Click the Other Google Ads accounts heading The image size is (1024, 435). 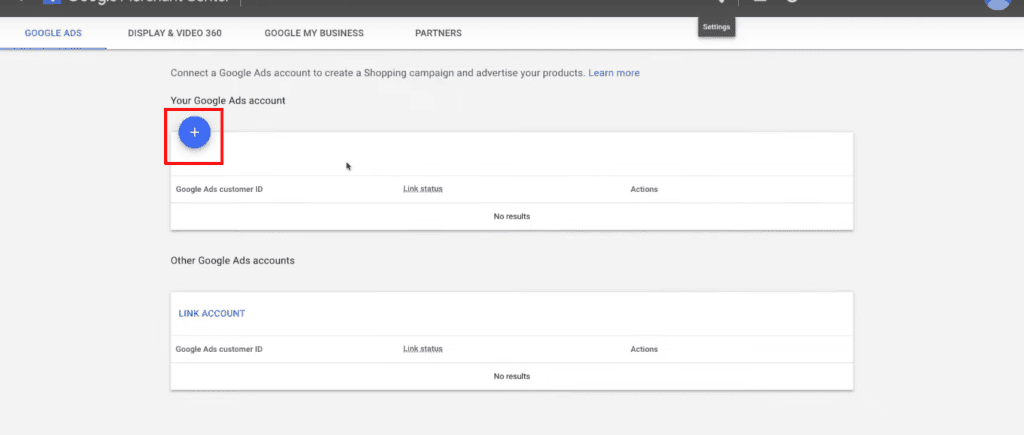(232, 261)
